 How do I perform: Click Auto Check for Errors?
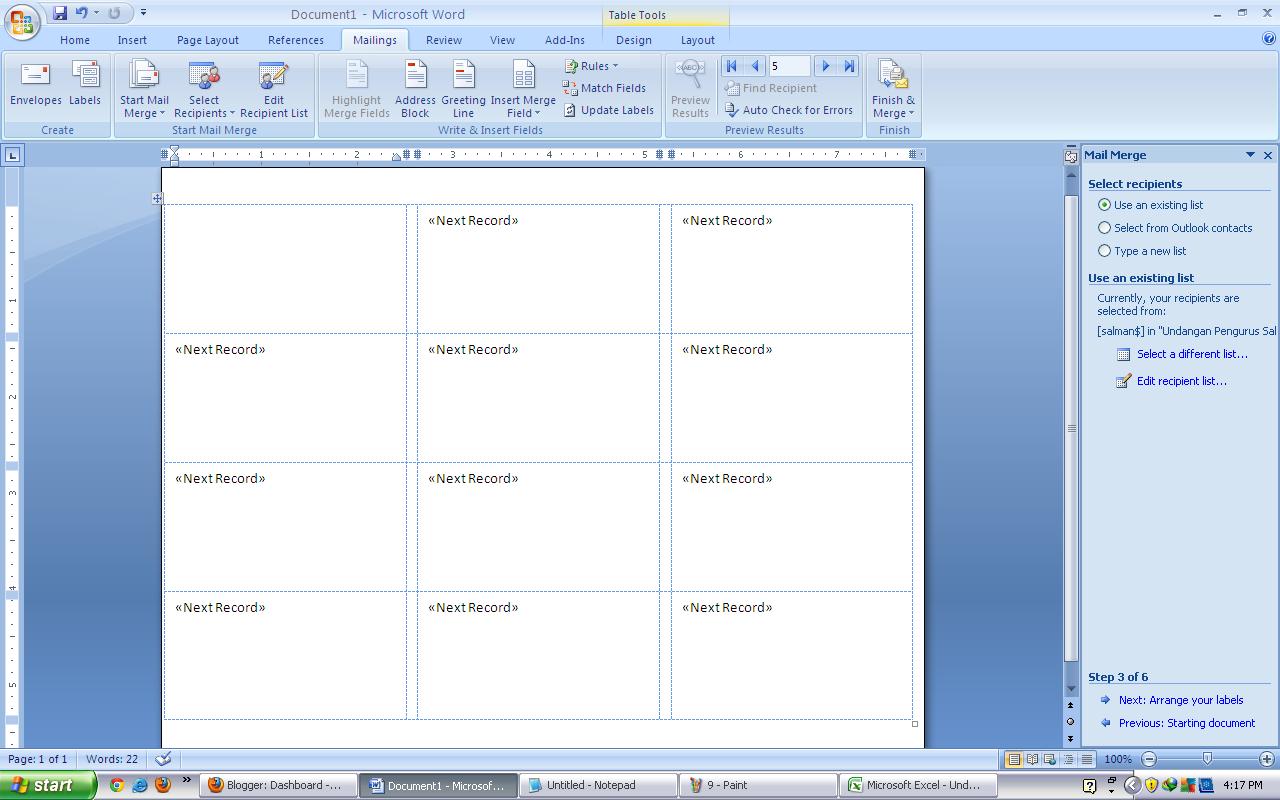point(789,110)
